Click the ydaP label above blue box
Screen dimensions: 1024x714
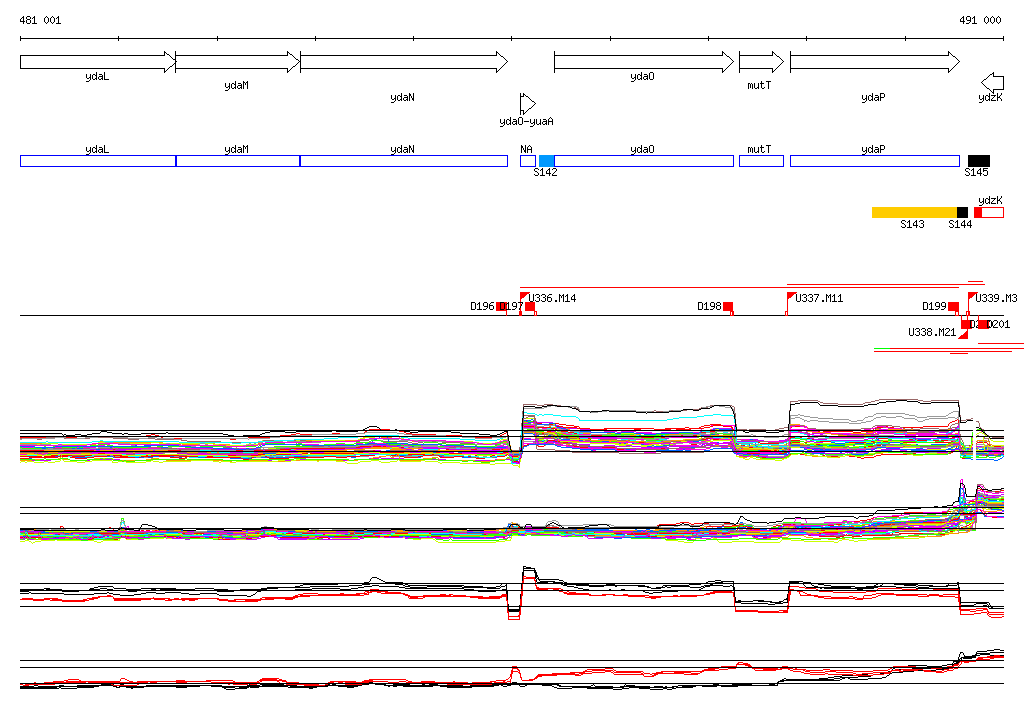(x=873, y=150)
